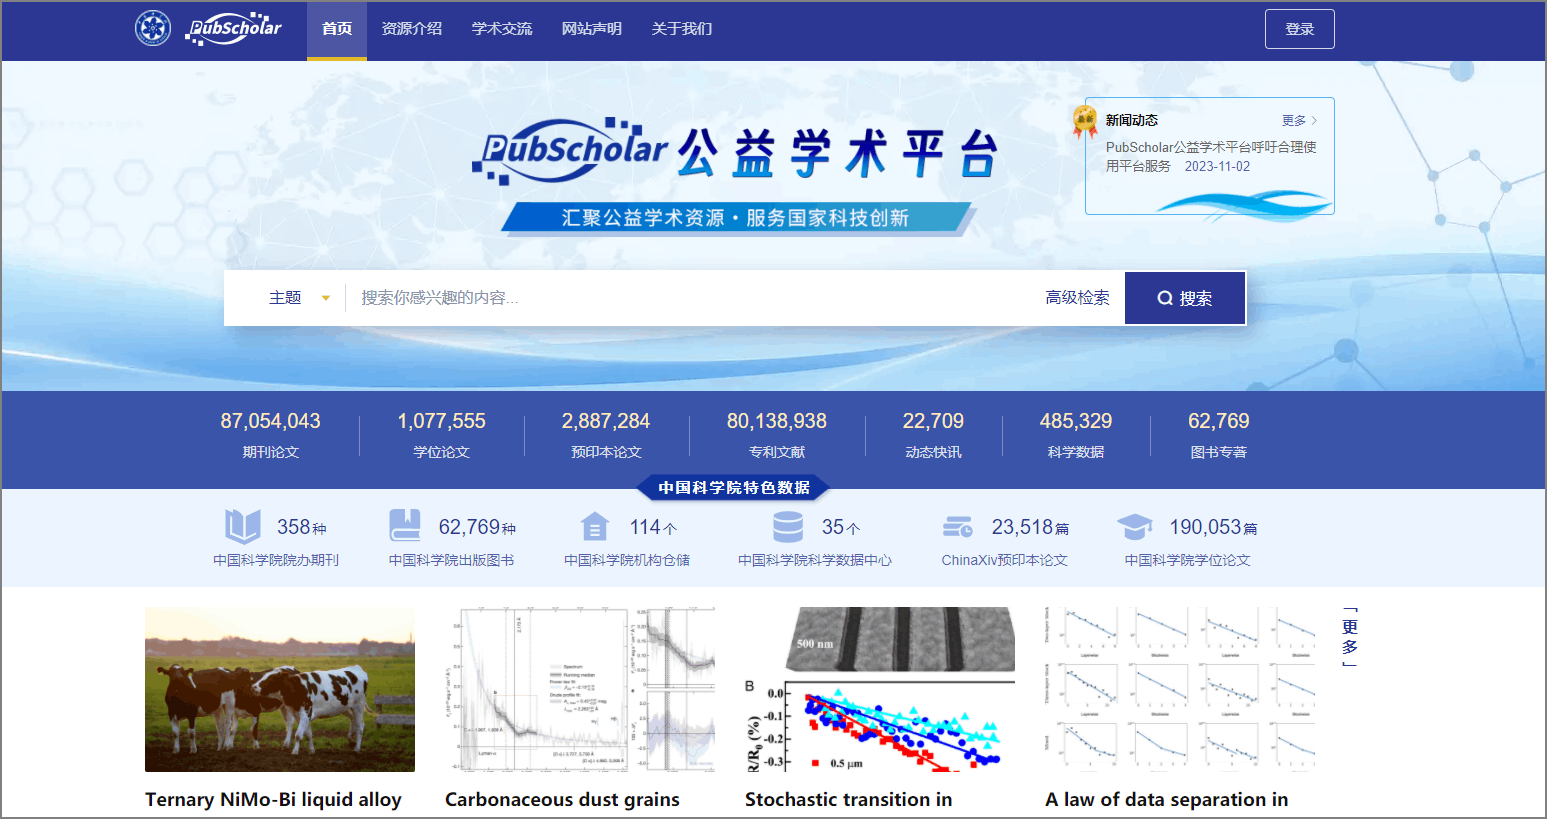Click the gold medal news badge icon
Viewport: 1547px width, 819px height.
[x=1085, y=120]
